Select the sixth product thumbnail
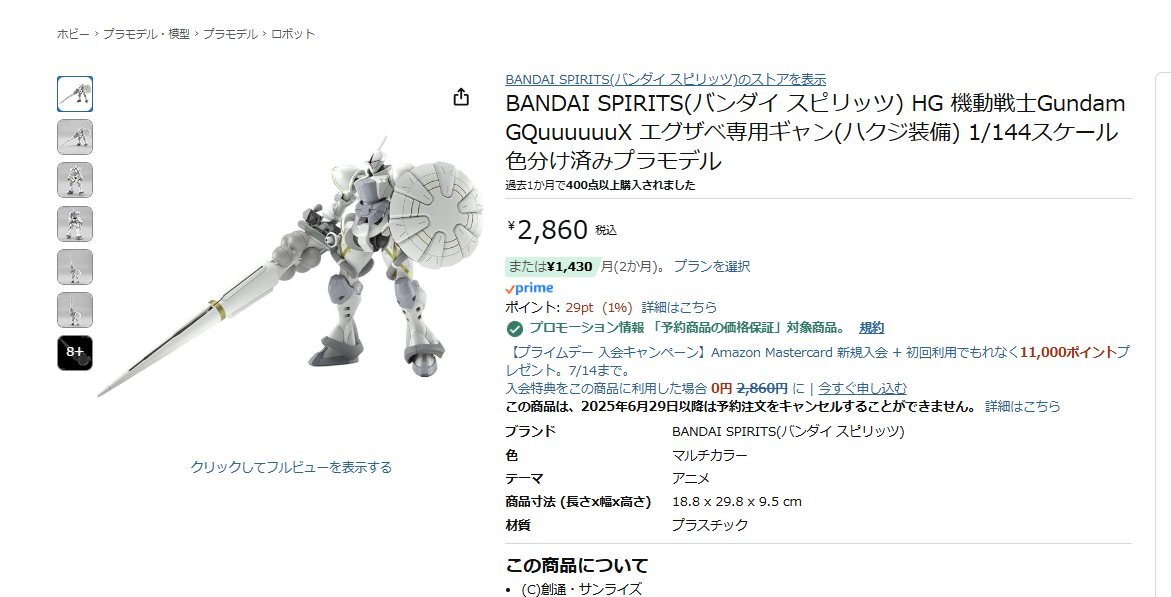 [x=75, y=309]
